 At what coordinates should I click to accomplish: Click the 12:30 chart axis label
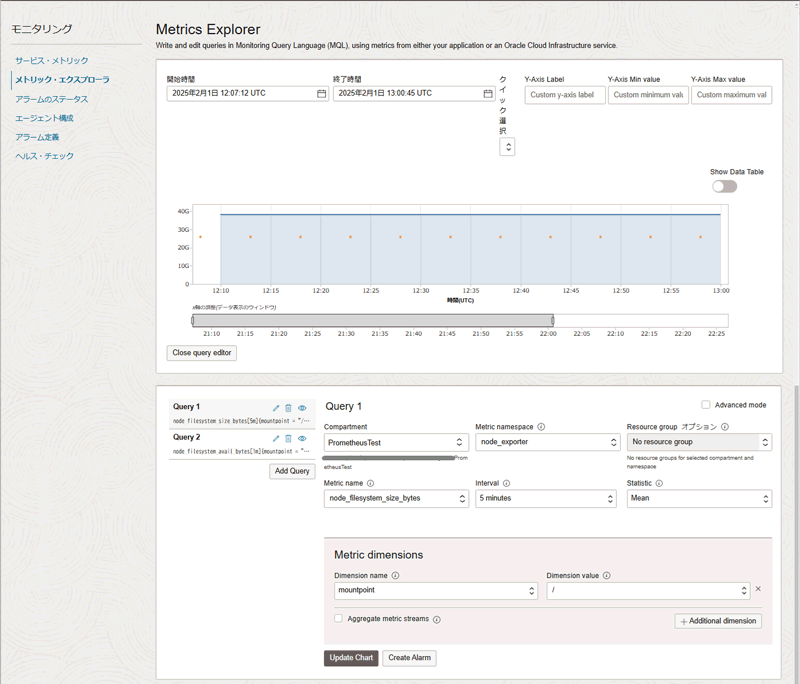coord(421,291)
